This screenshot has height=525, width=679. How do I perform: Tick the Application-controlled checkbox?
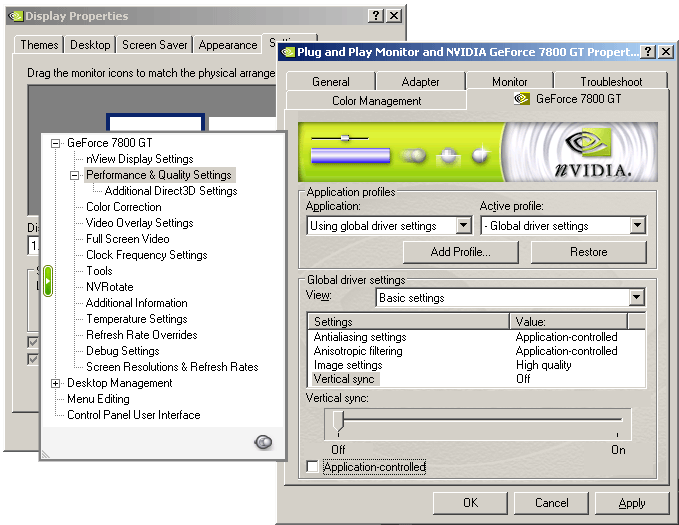[x=312, y=467]
